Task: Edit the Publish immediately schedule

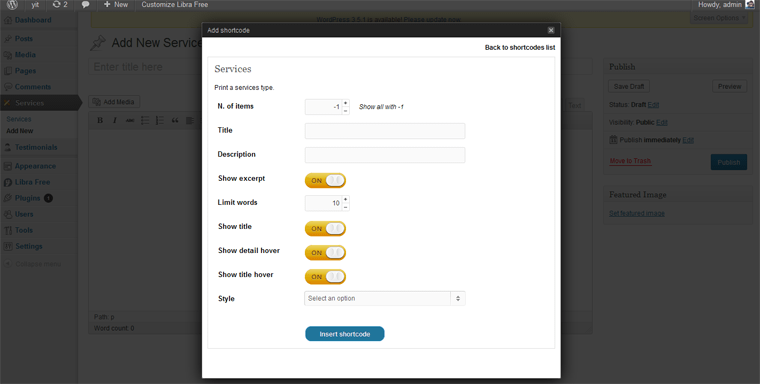Action: click(x=688, y=140)
